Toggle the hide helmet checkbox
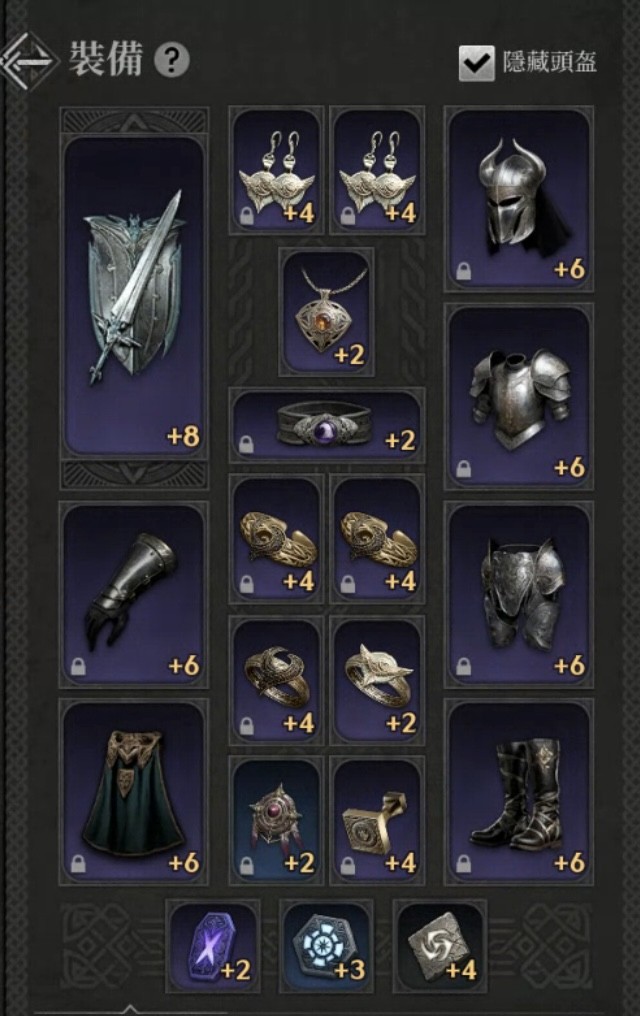Image resolution: width=640 pixels, height=1016 pixels. pos(476,63)
